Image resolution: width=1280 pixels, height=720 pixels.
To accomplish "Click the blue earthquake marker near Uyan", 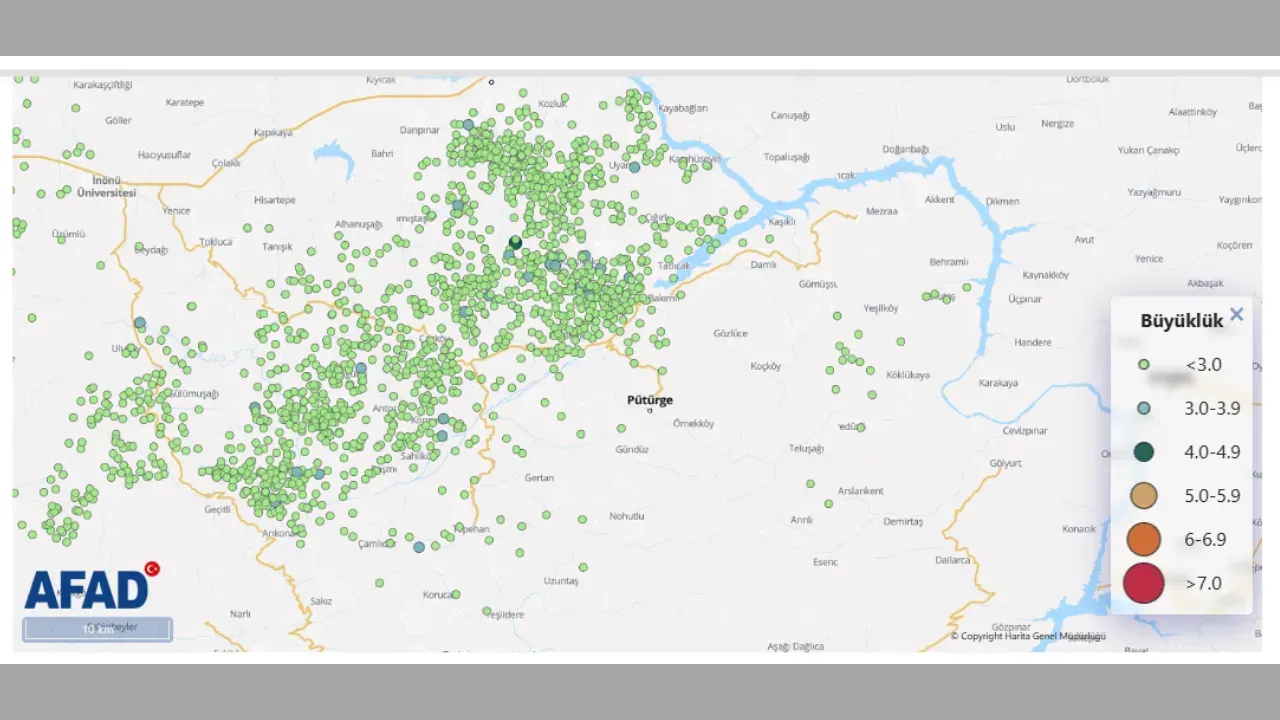I will (634, 167).
